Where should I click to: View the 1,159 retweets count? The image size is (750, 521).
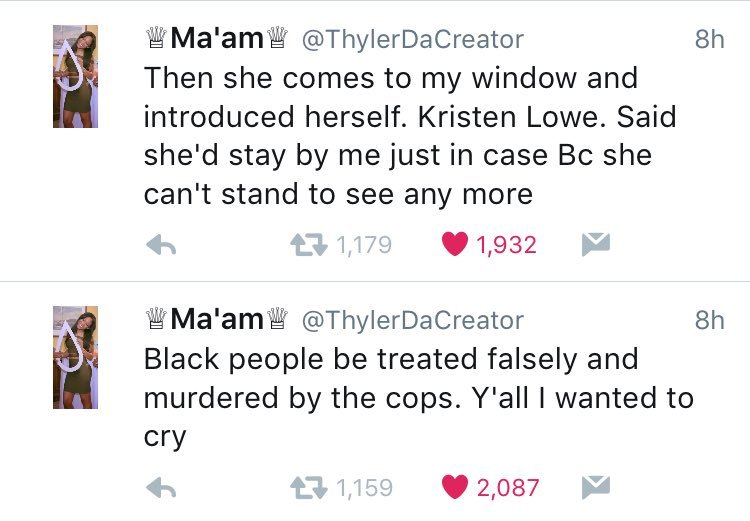point(362,488)
